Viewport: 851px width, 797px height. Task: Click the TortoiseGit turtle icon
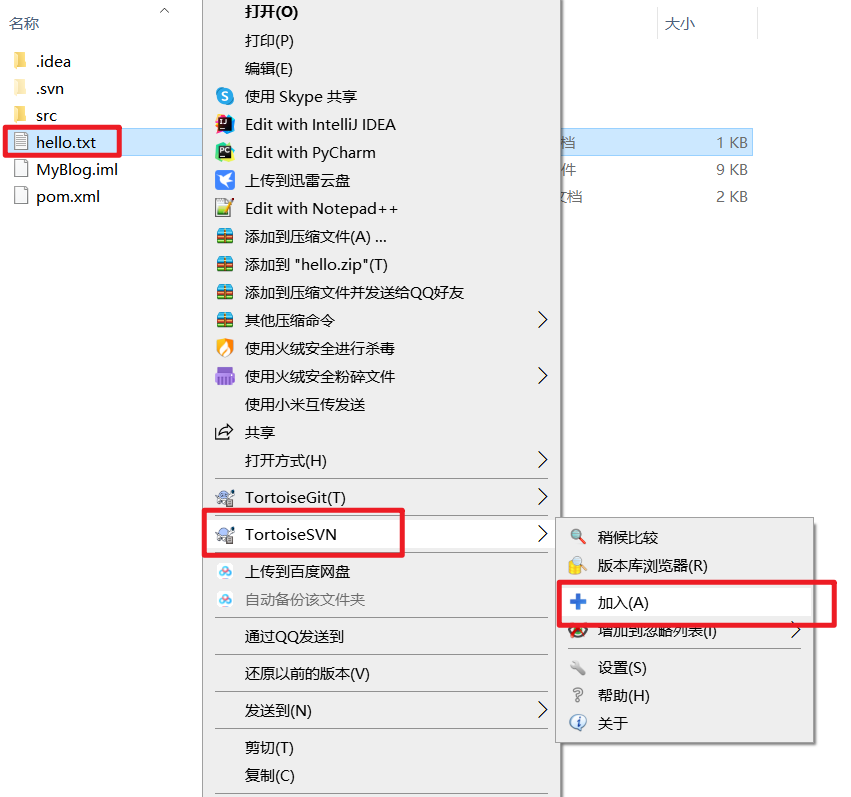pyautogui.click(x=225, y=498)
